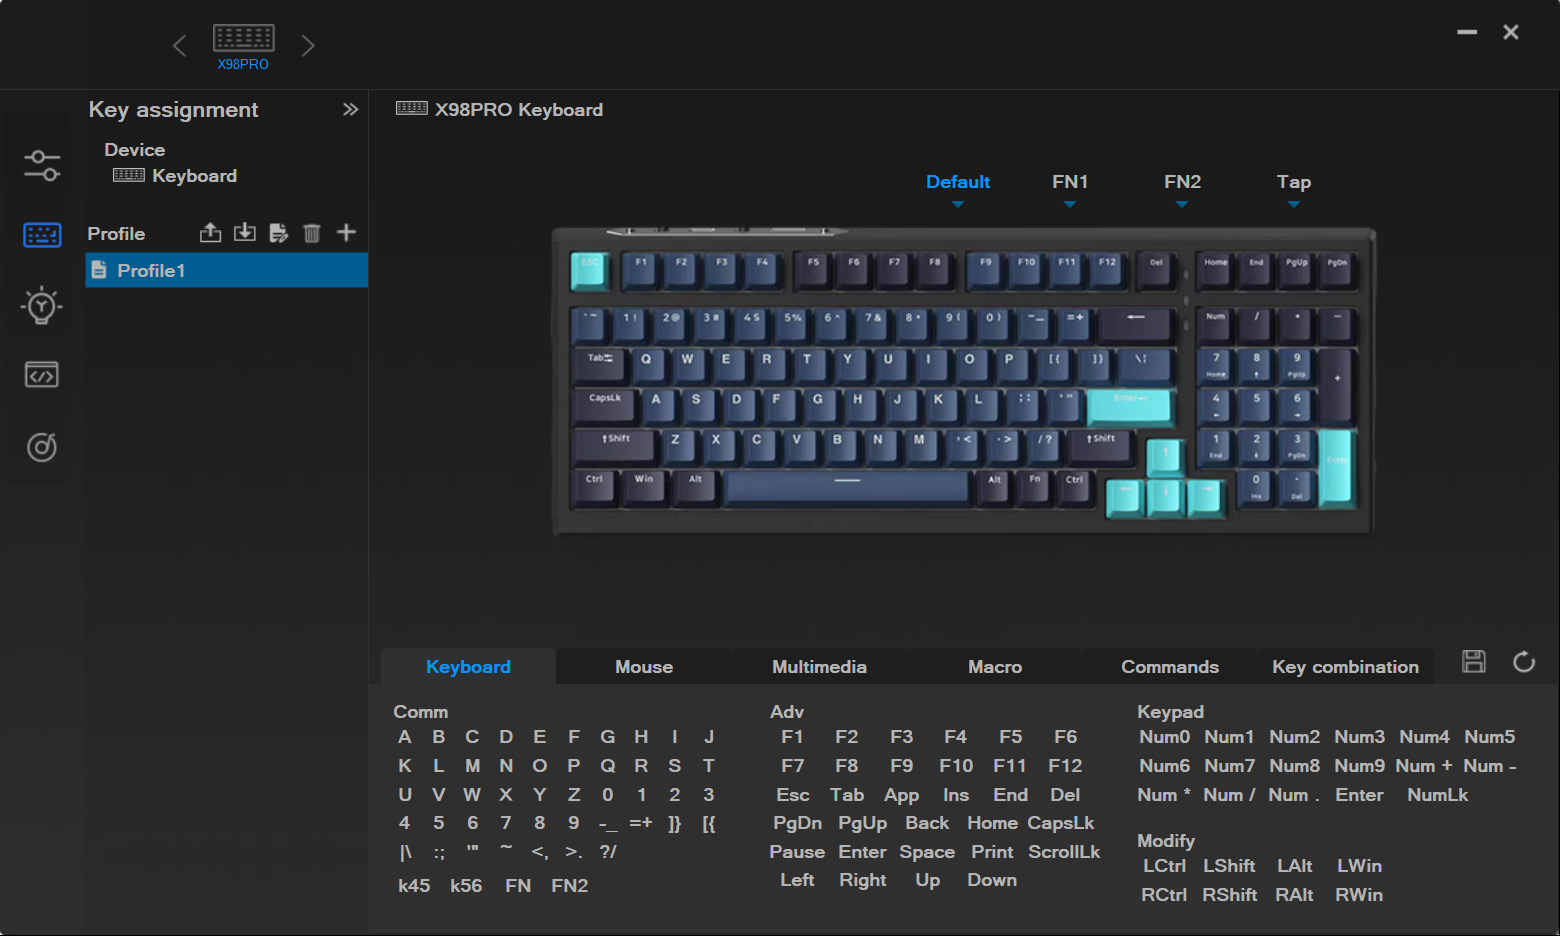Switch to the Keyboard tab
Screen dimensions: 1560x936
468,667
